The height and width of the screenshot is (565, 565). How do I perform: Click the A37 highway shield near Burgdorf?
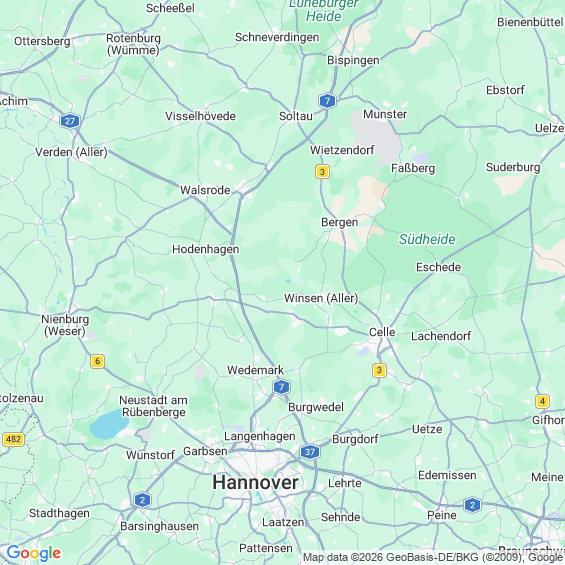pos(310,452)
